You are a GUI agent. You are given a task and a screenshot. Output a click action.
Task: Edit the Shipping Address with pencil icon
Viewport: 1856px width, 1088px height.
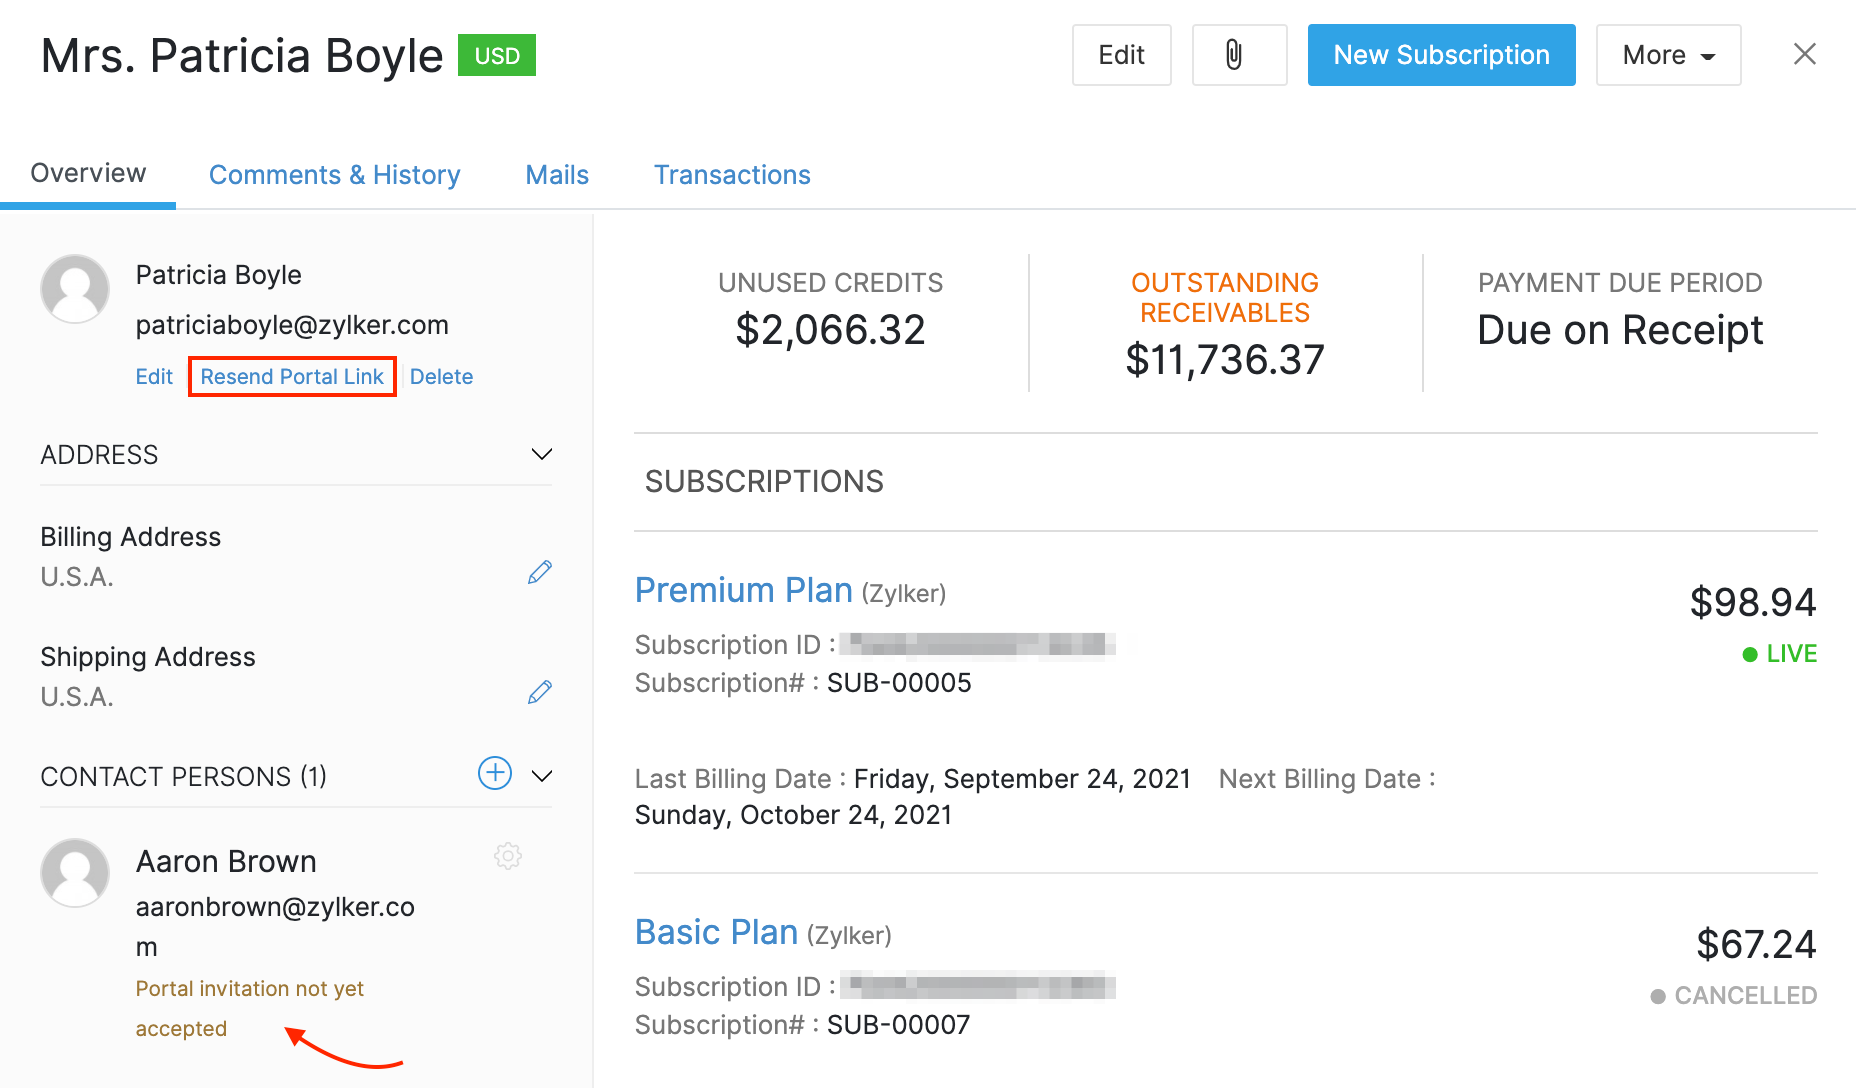click(x=540, y=692)
